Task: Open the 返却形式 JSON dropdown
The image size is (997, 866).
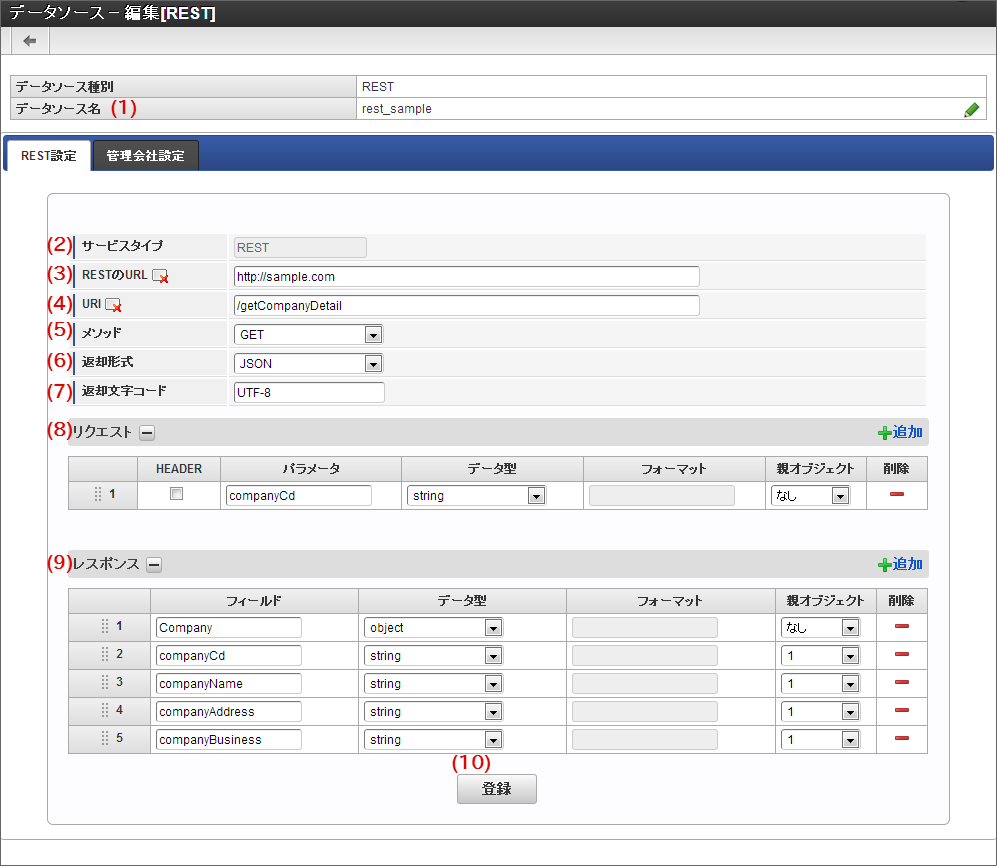Action: coord(307,364)
